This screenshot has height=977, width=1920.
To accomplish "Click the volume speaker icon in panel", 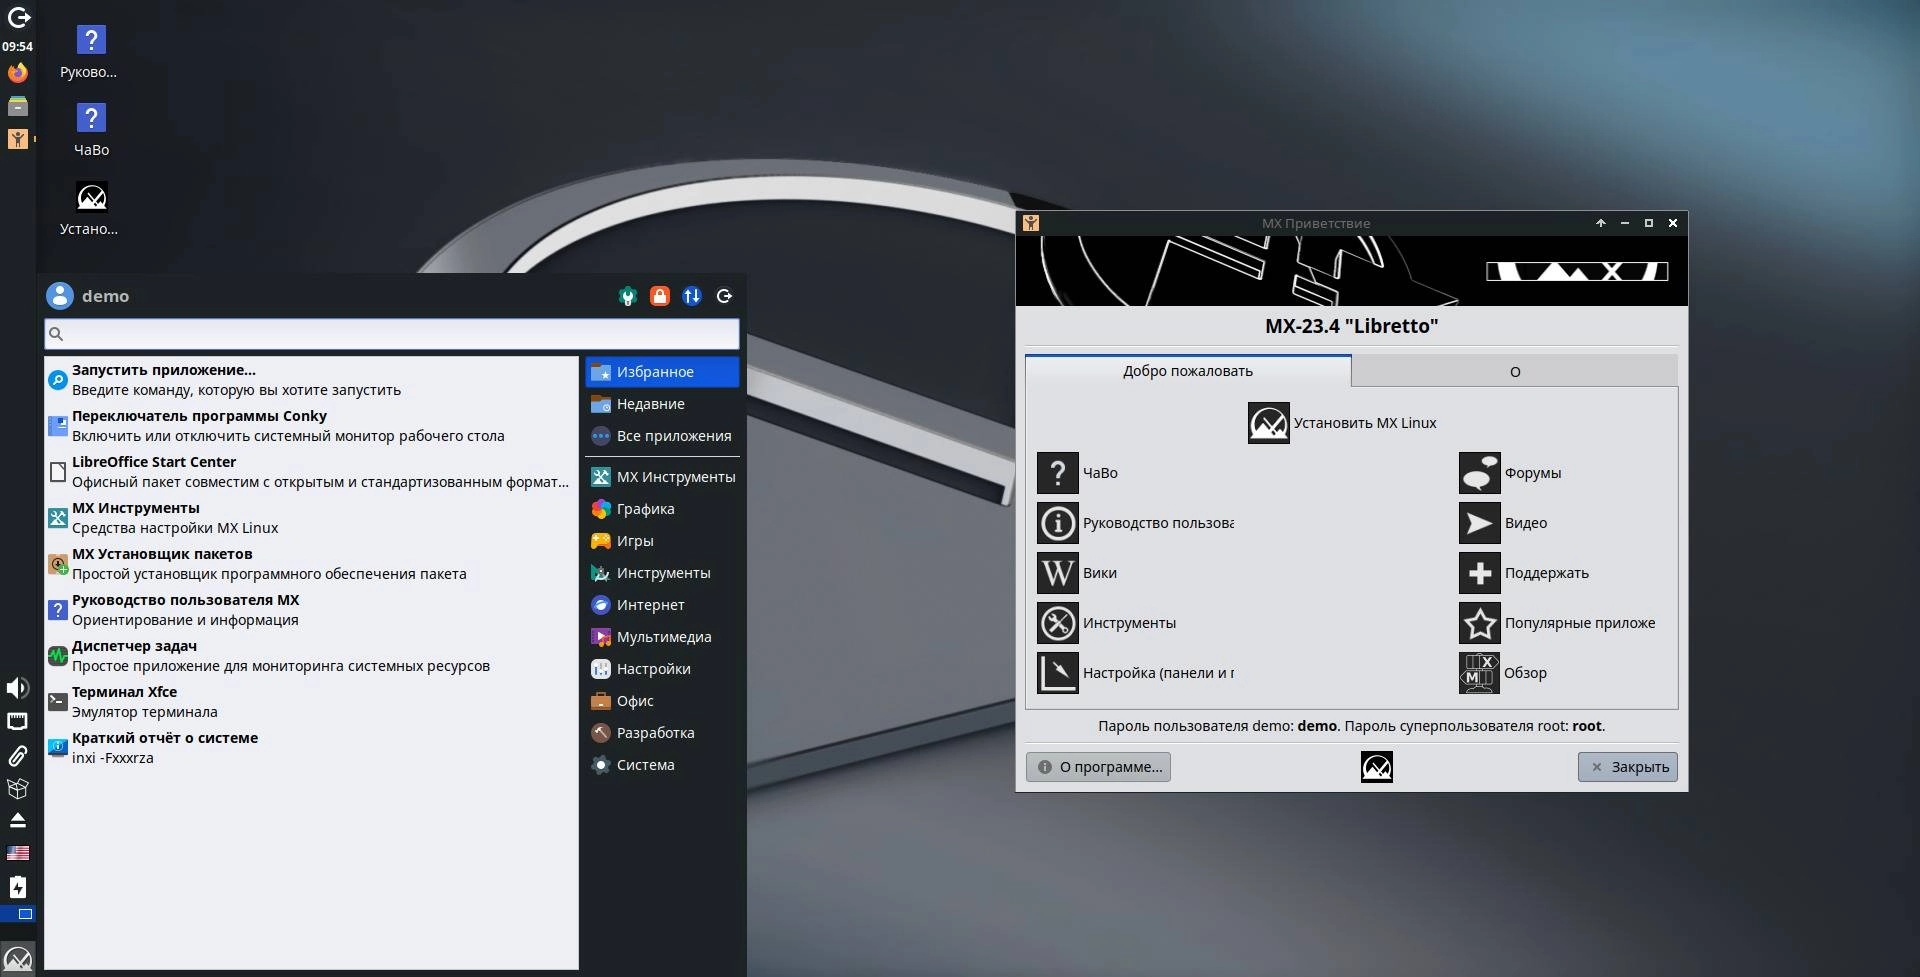I will click(x=17, y=688).
